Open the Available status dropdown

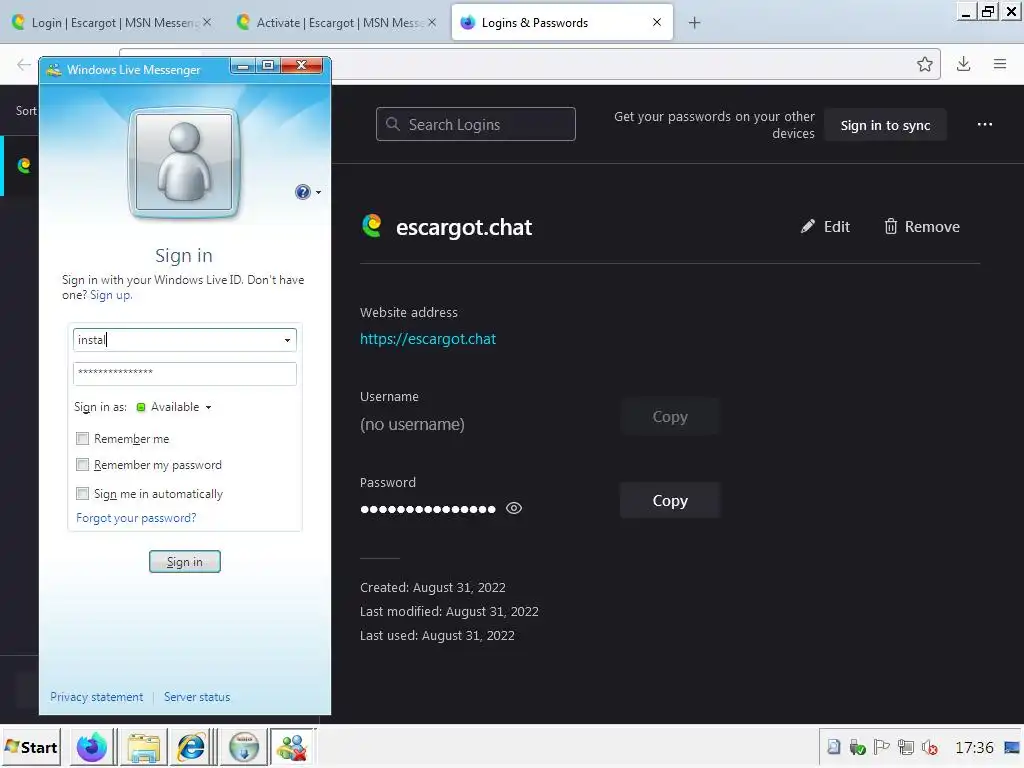point(174,407)
